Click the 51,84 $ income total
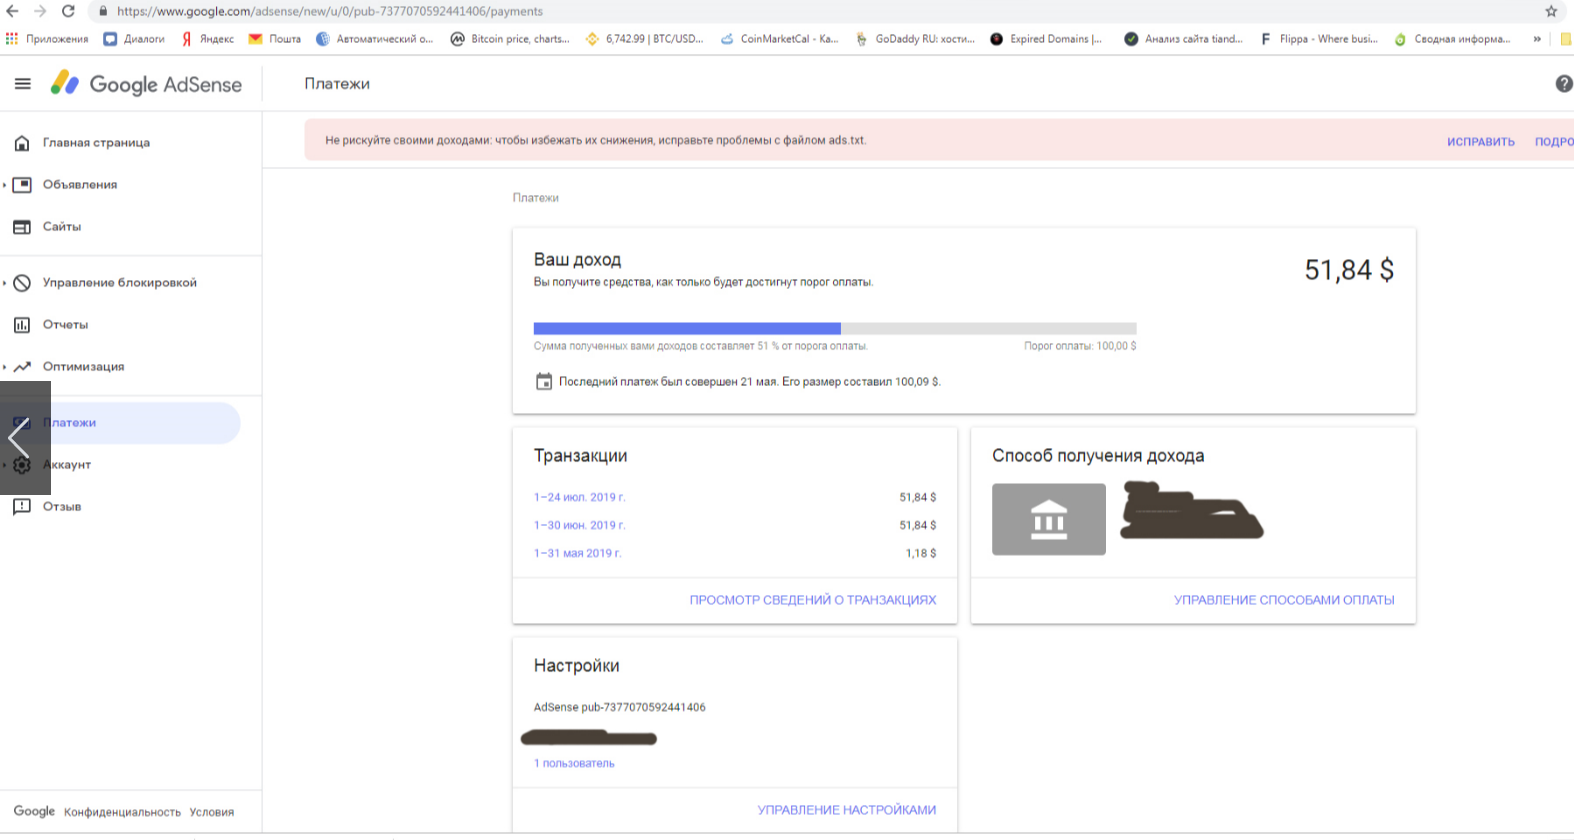Viewport: 1574px width, 840px height. tap(1349, 270)
